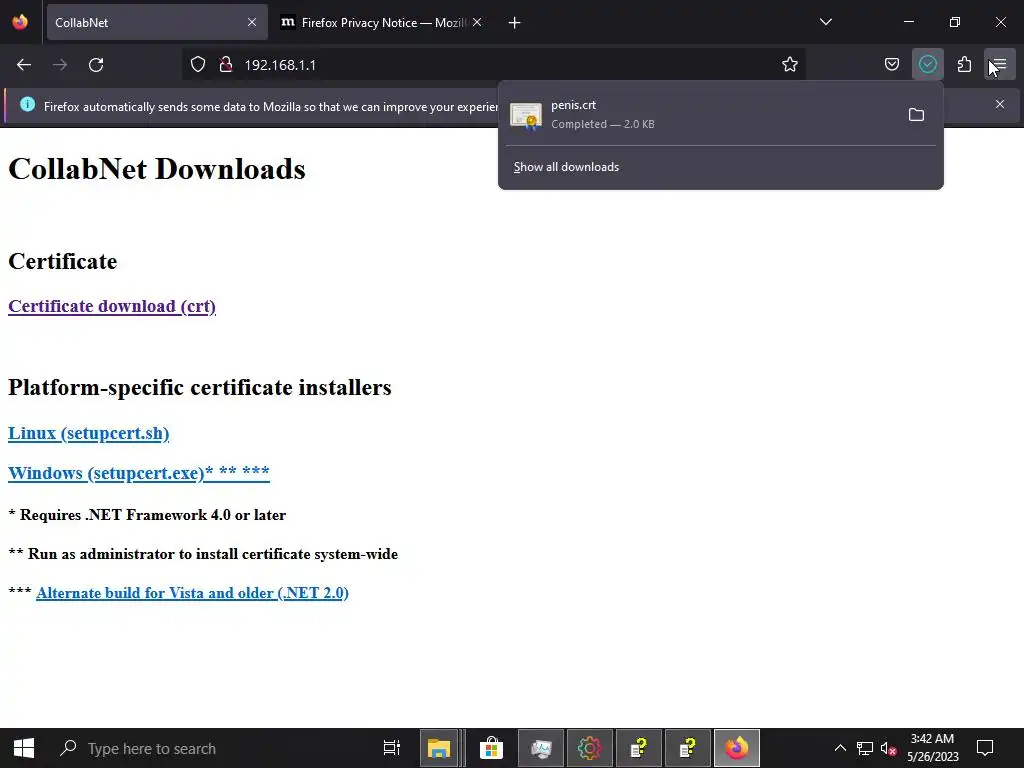Viewport: 1024px width, 768px height.
Task: Open Task View from the taskbar
Action: 392,748
